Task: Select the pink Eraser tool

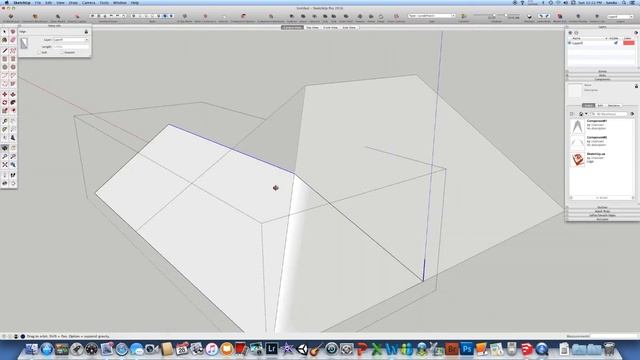Action: 13,40
